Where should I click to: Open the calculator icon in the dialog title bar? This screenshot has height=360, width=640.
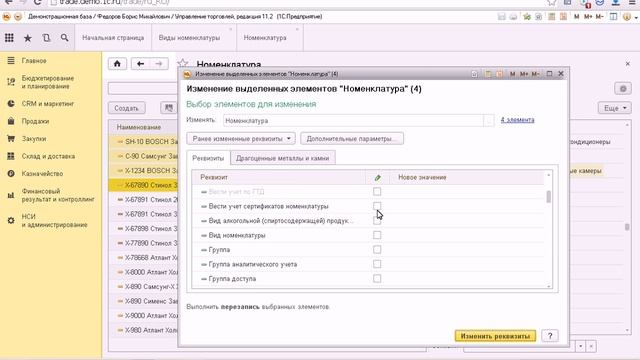(x=488, y=74)
